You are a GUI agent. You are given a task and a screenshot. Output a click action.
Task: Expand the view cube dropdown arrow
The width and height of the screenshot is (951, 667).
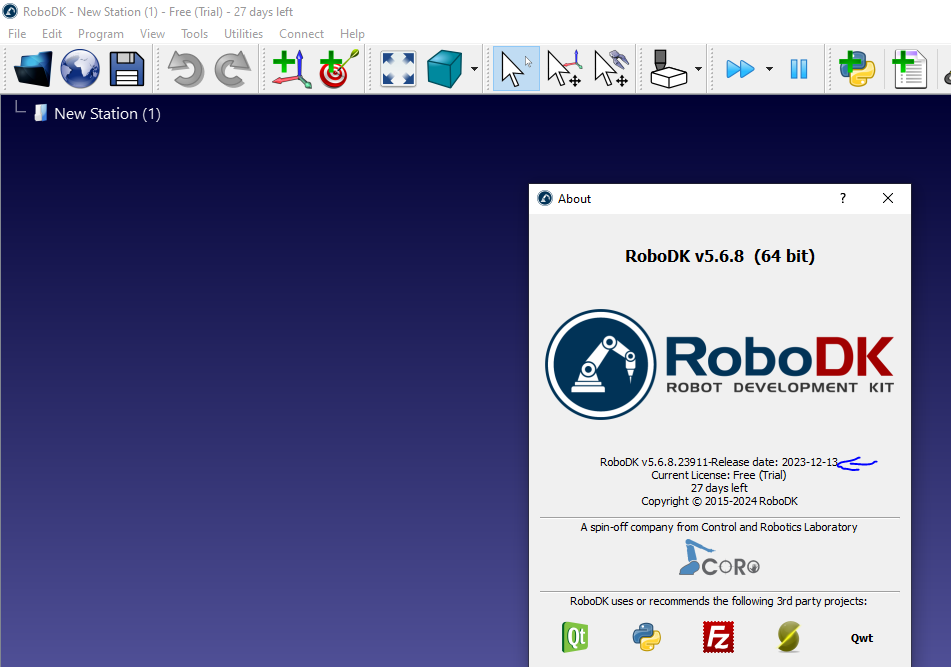click(474, 69)
